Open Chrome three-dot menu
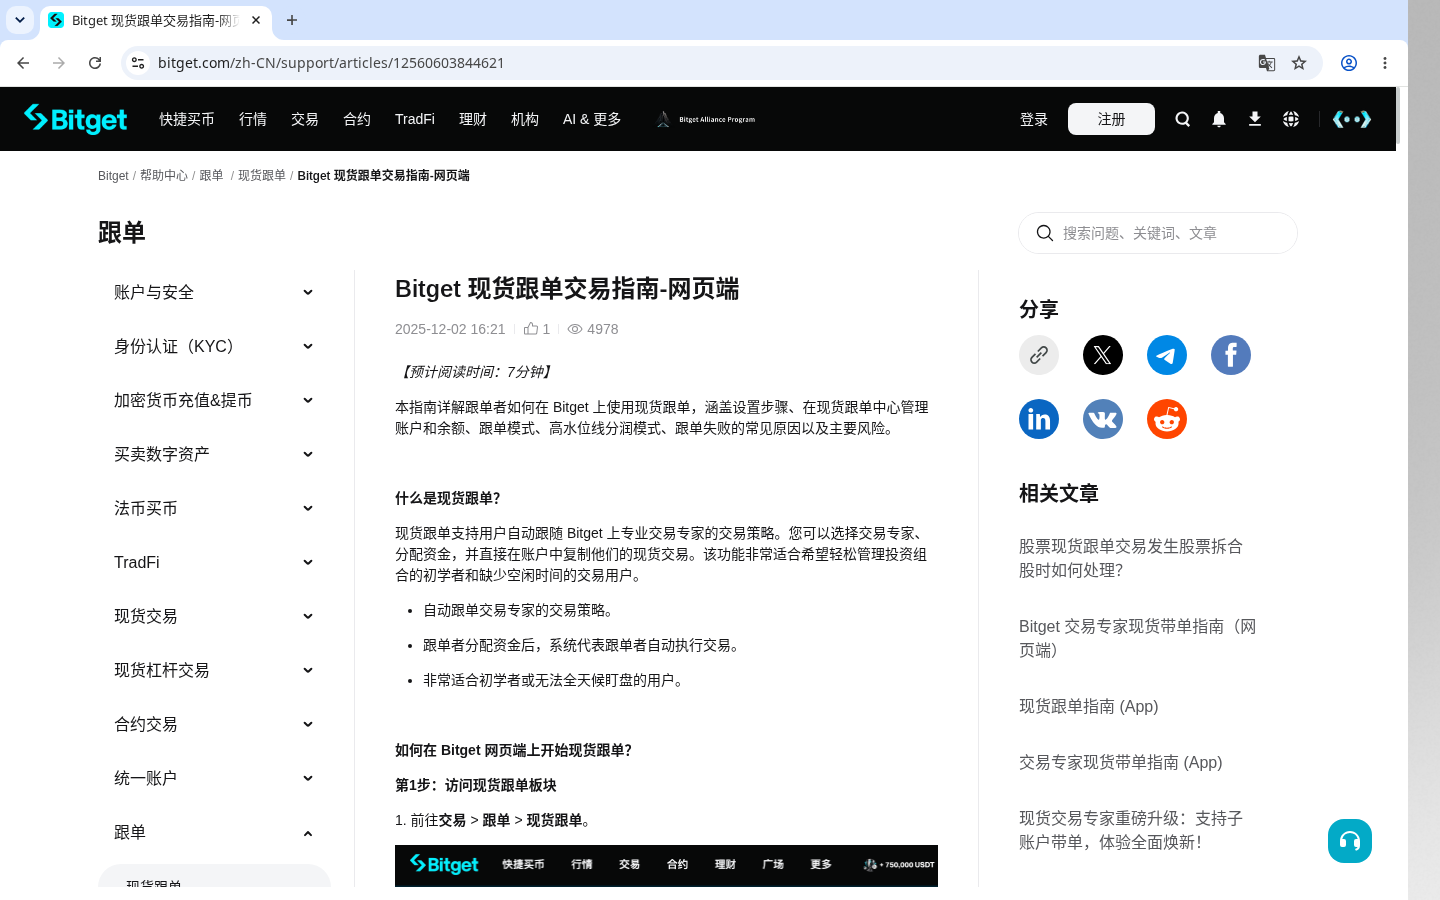 pos(1385,63)
